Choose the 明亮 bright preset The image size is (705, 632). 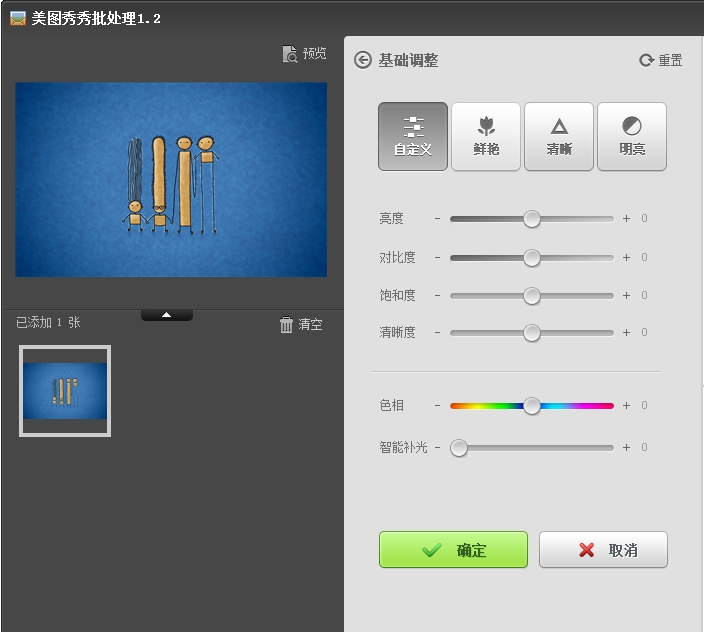click(x=632, y=136)
